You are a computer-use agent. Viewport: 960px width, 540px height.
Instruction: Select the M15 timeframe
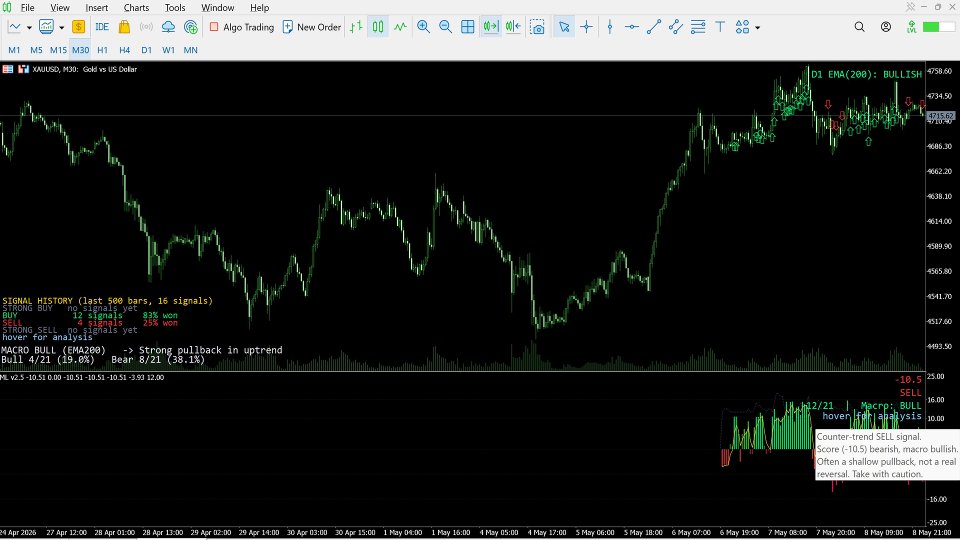point(58,50)
